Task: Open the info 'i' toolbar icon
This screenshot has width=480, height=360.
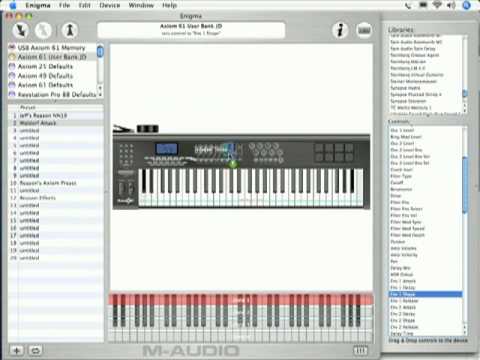Action: tap(340, 30)
